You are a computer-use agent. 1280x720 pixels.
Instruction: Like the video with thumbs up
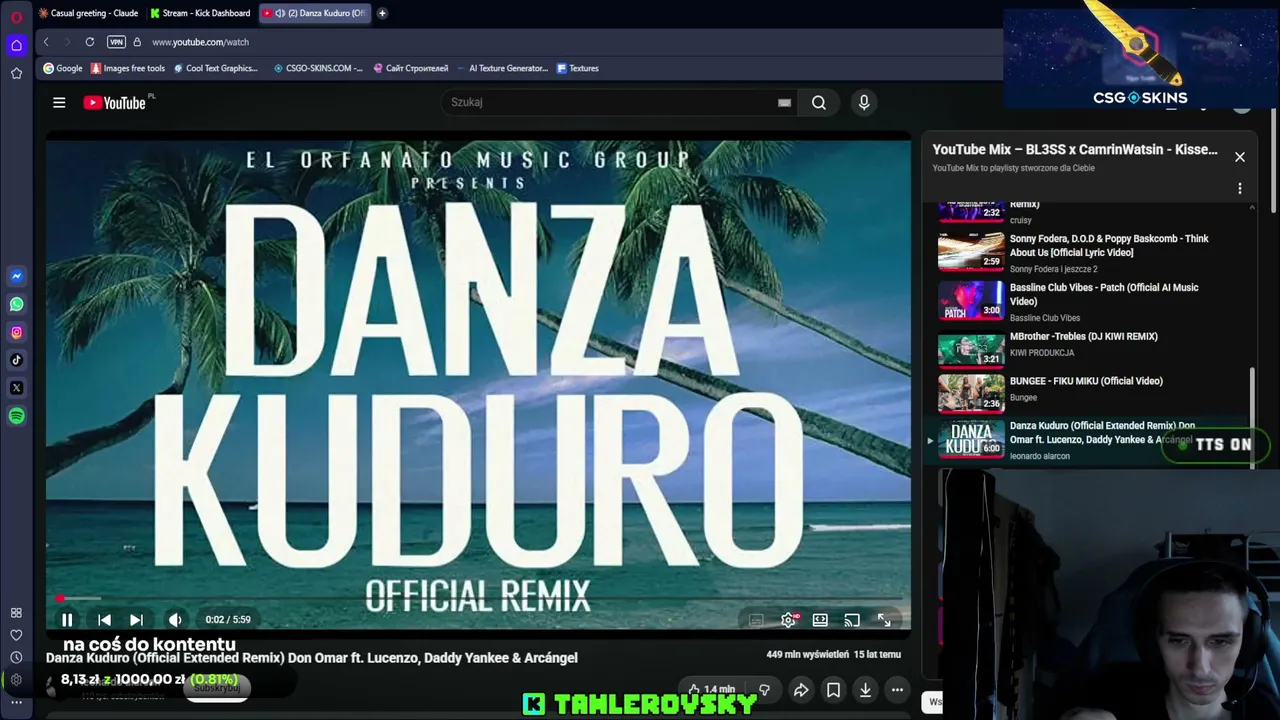(711, 690)
